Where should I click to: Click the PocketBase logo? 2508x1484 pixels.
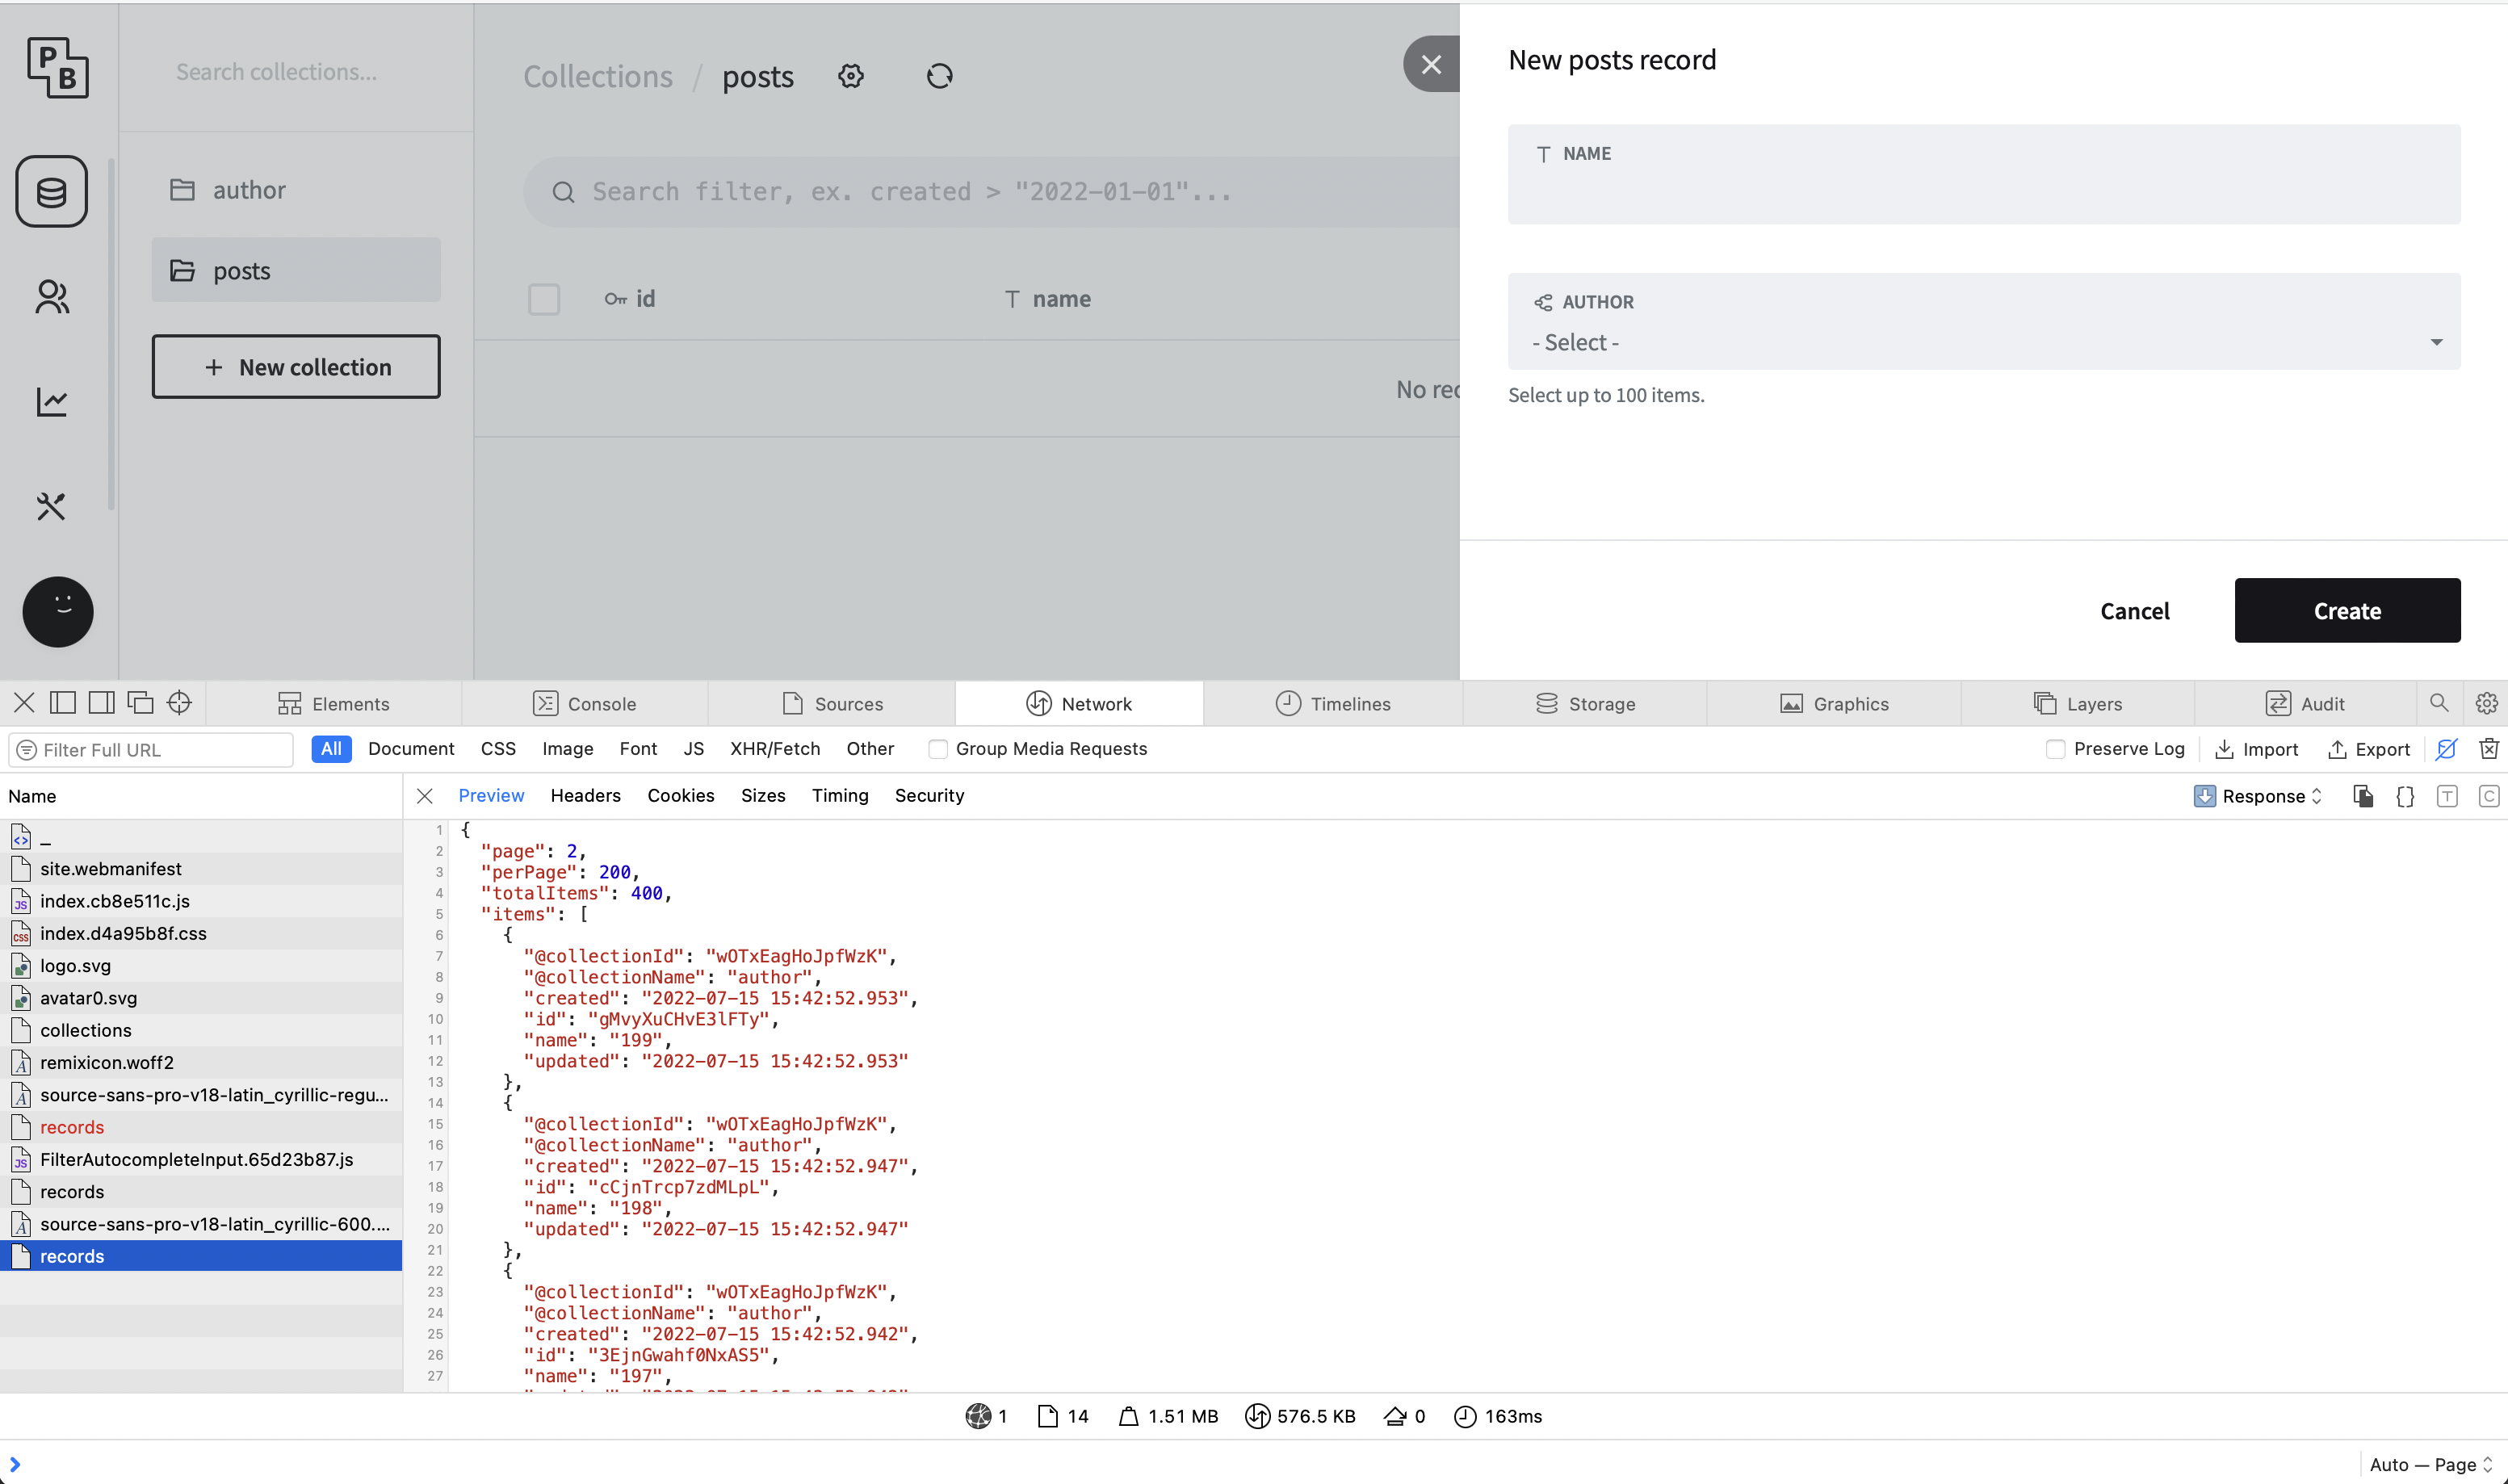(57, 67)
